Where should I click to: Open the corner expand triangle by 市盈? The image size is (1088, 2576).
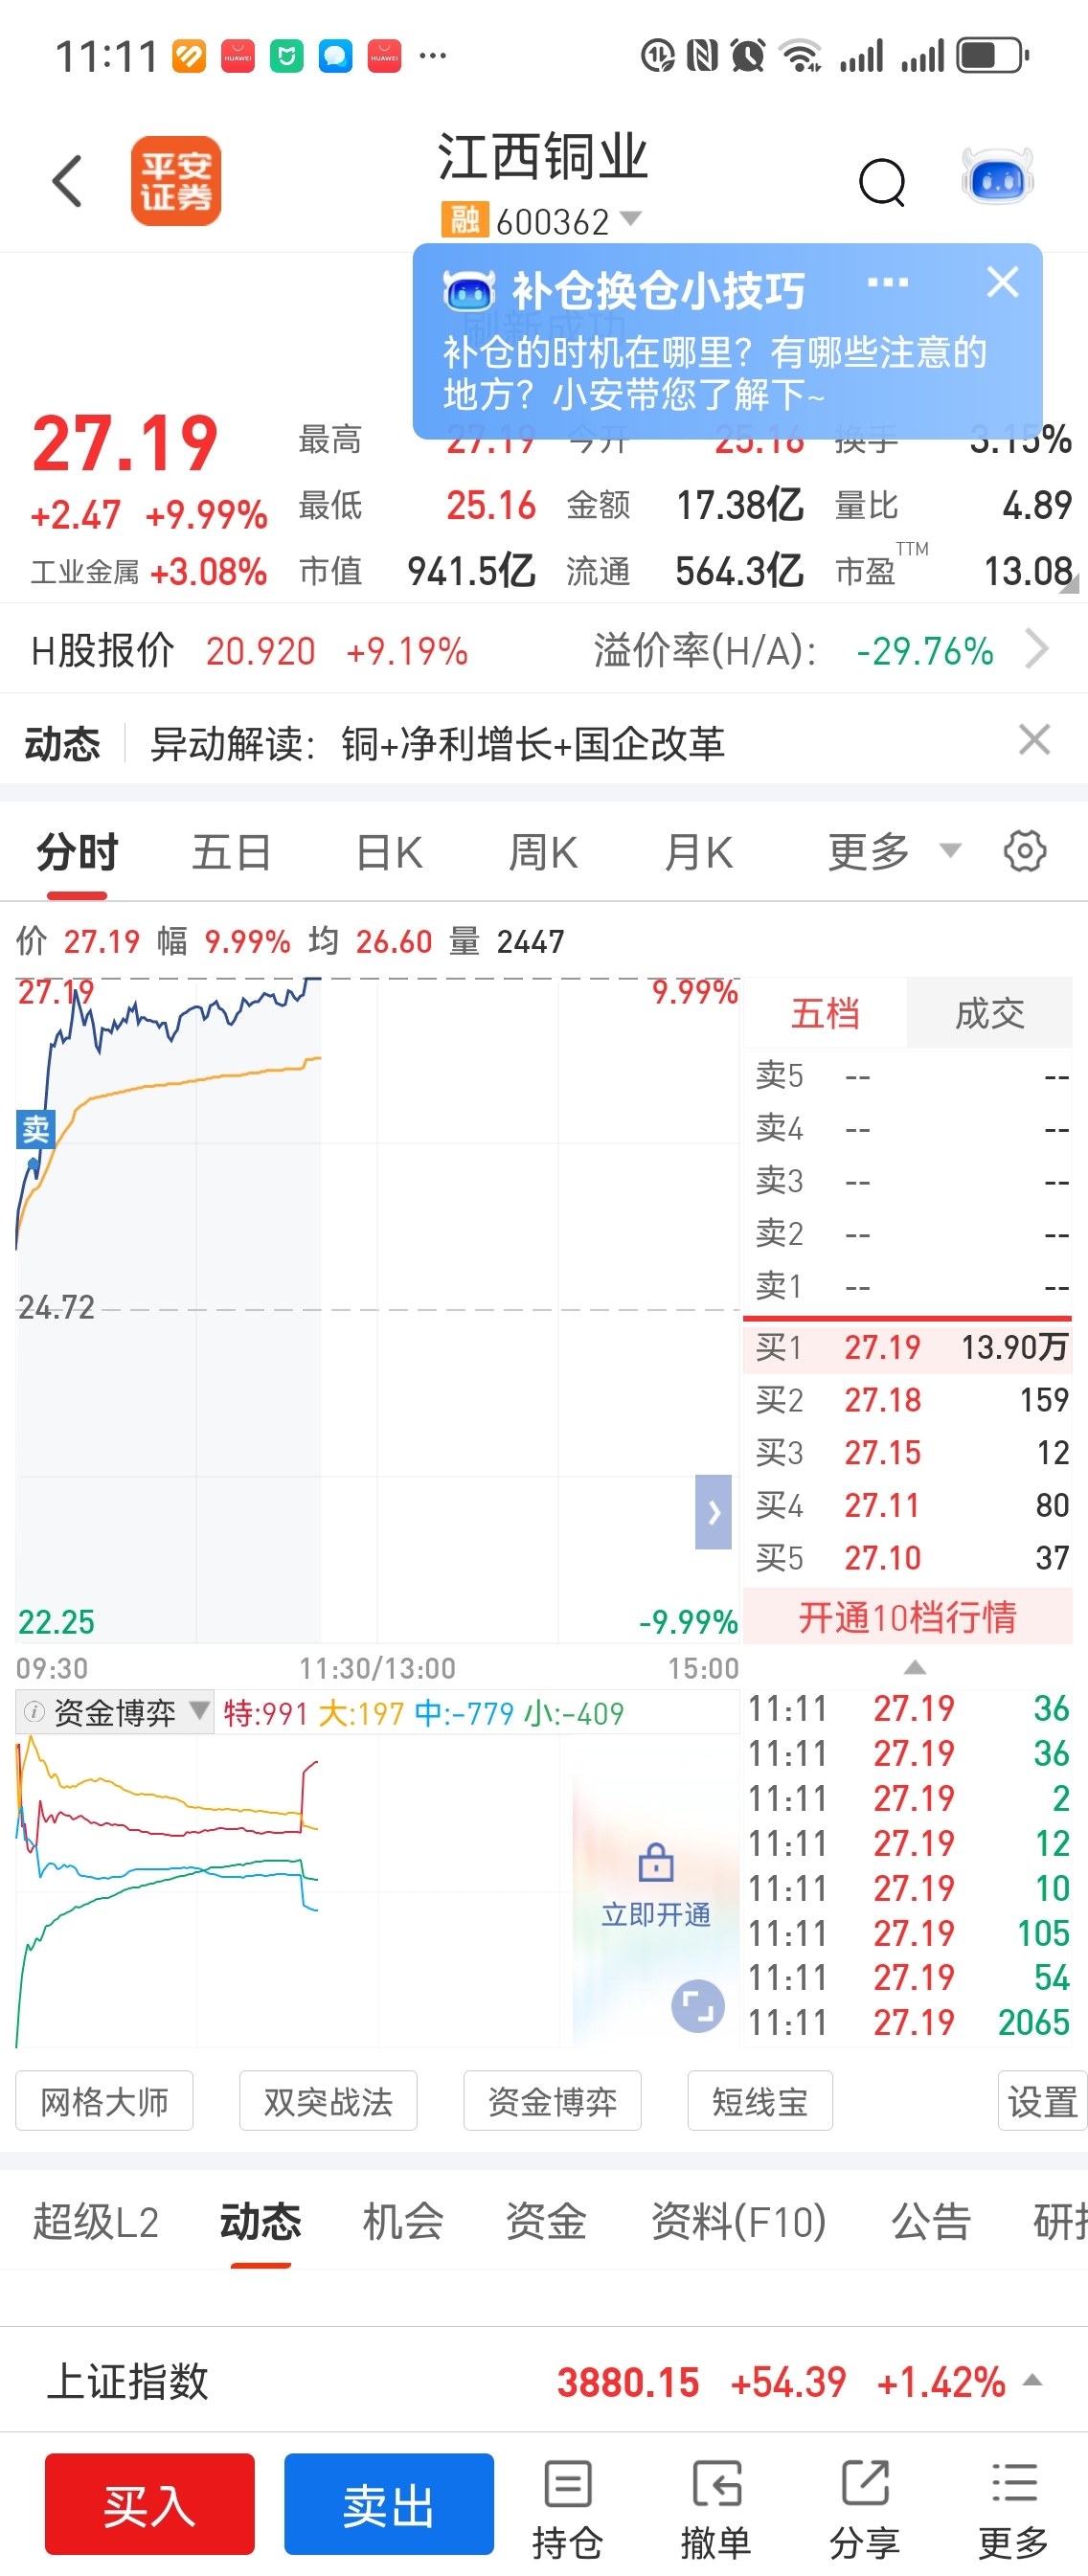(x=1069, y=584)
